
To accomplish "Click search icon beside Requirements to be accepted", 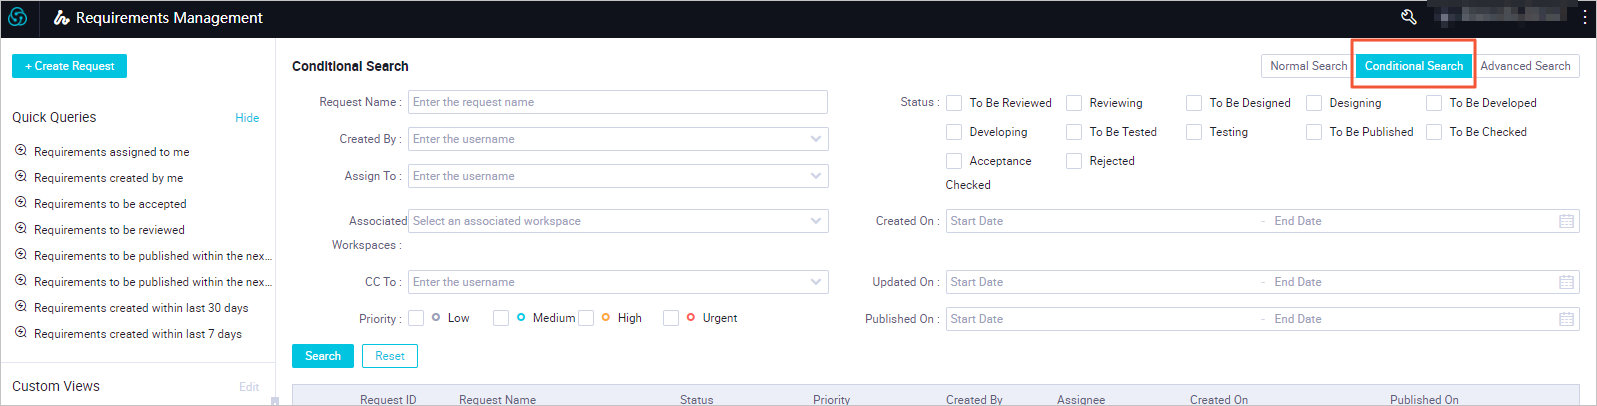I will point(21,203).
